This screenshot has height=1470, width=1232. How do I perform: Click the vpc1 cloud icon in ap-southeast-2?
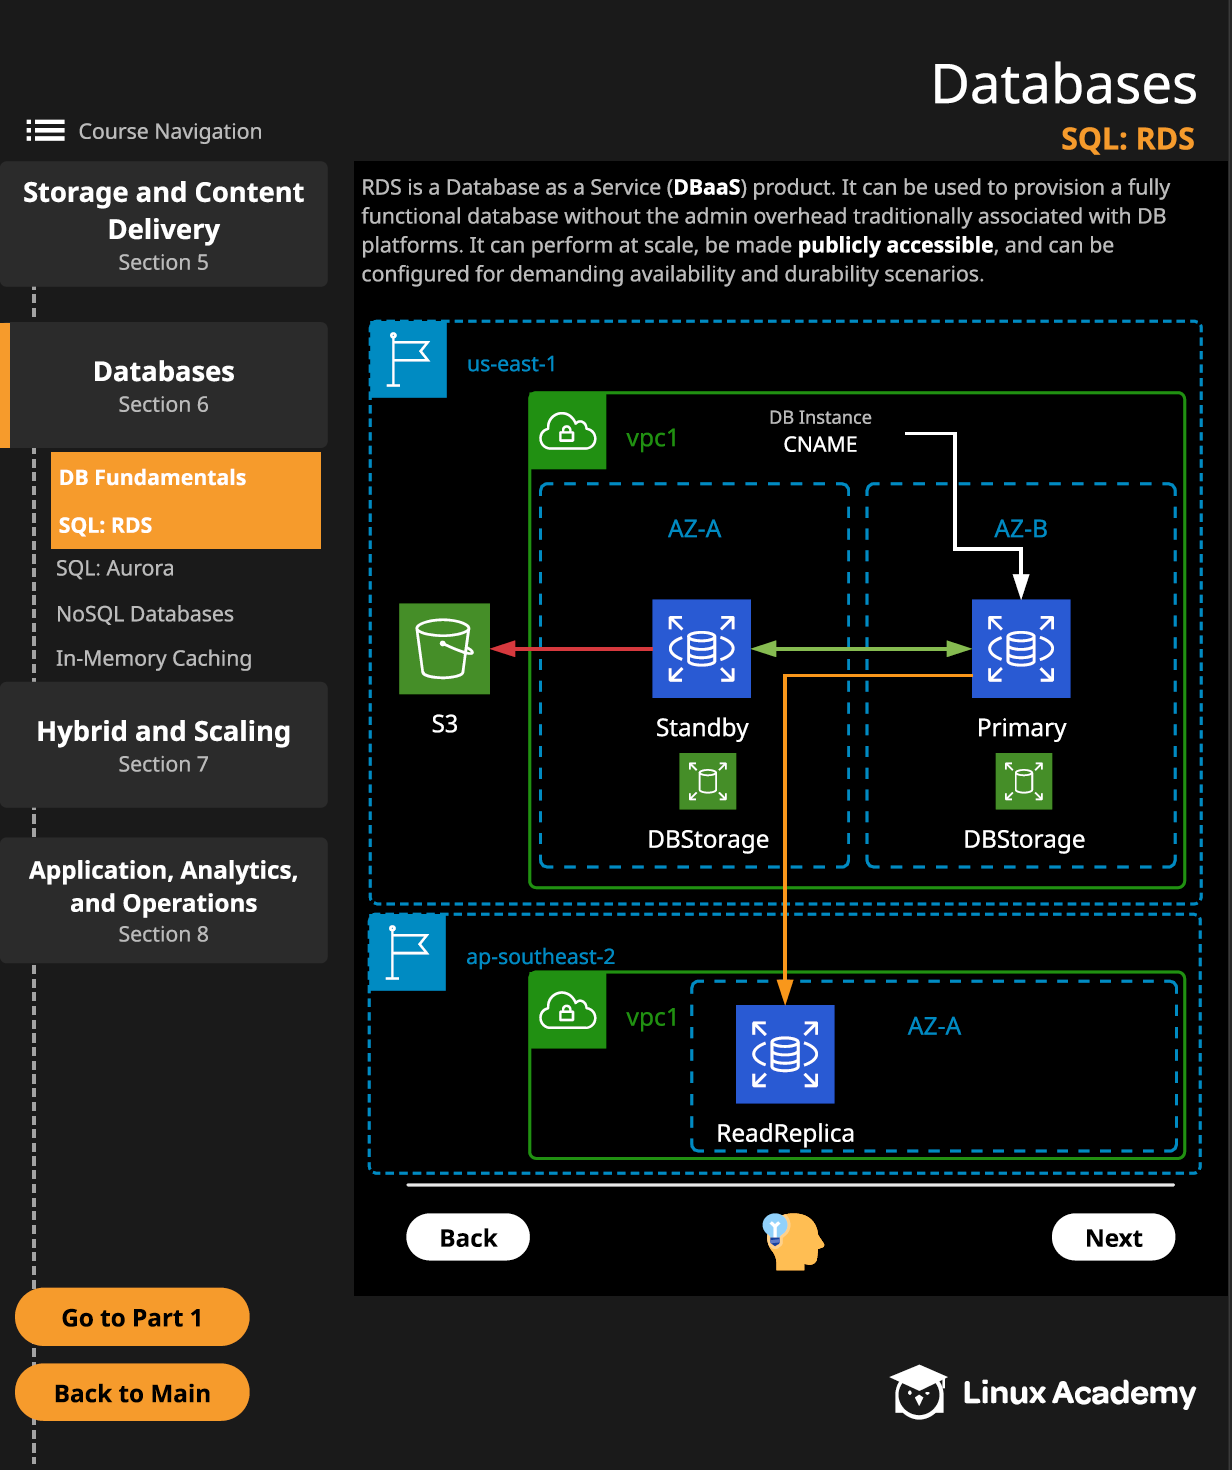pyautogui.click(x=567, y=1011)
